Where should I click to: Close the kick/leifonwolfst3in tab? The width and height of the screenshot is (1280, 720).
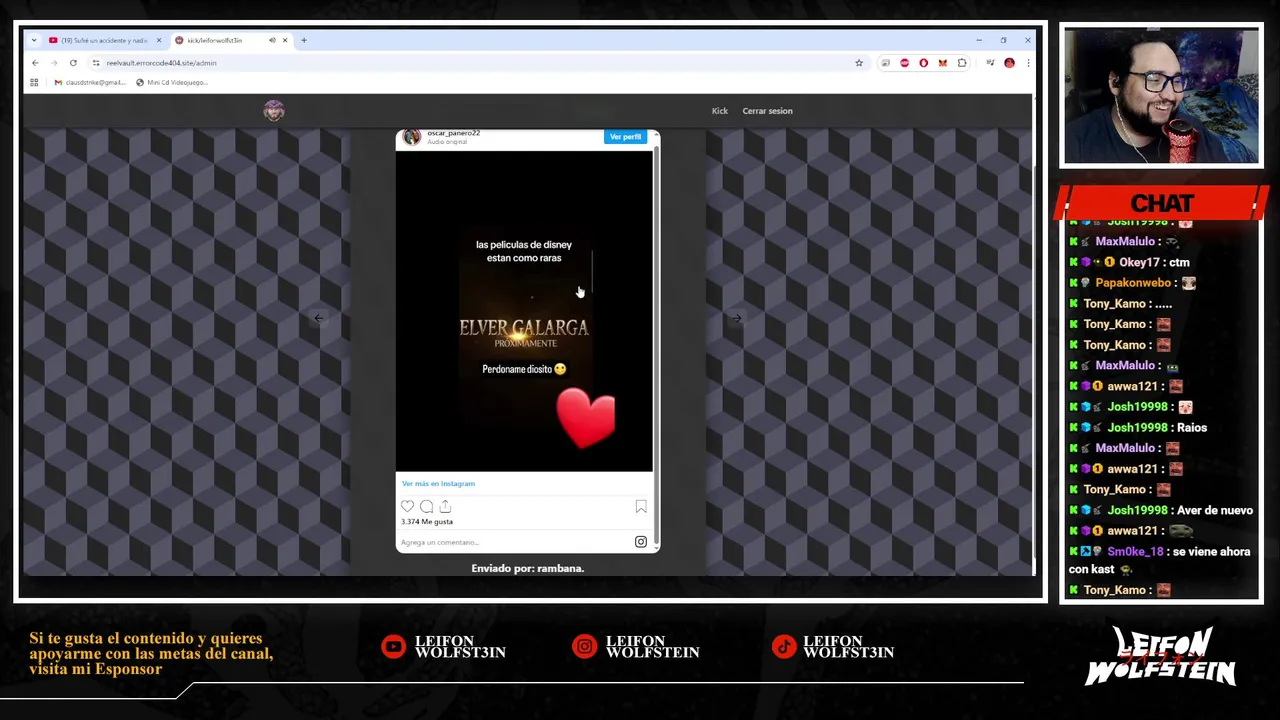[x=285, y=40]
